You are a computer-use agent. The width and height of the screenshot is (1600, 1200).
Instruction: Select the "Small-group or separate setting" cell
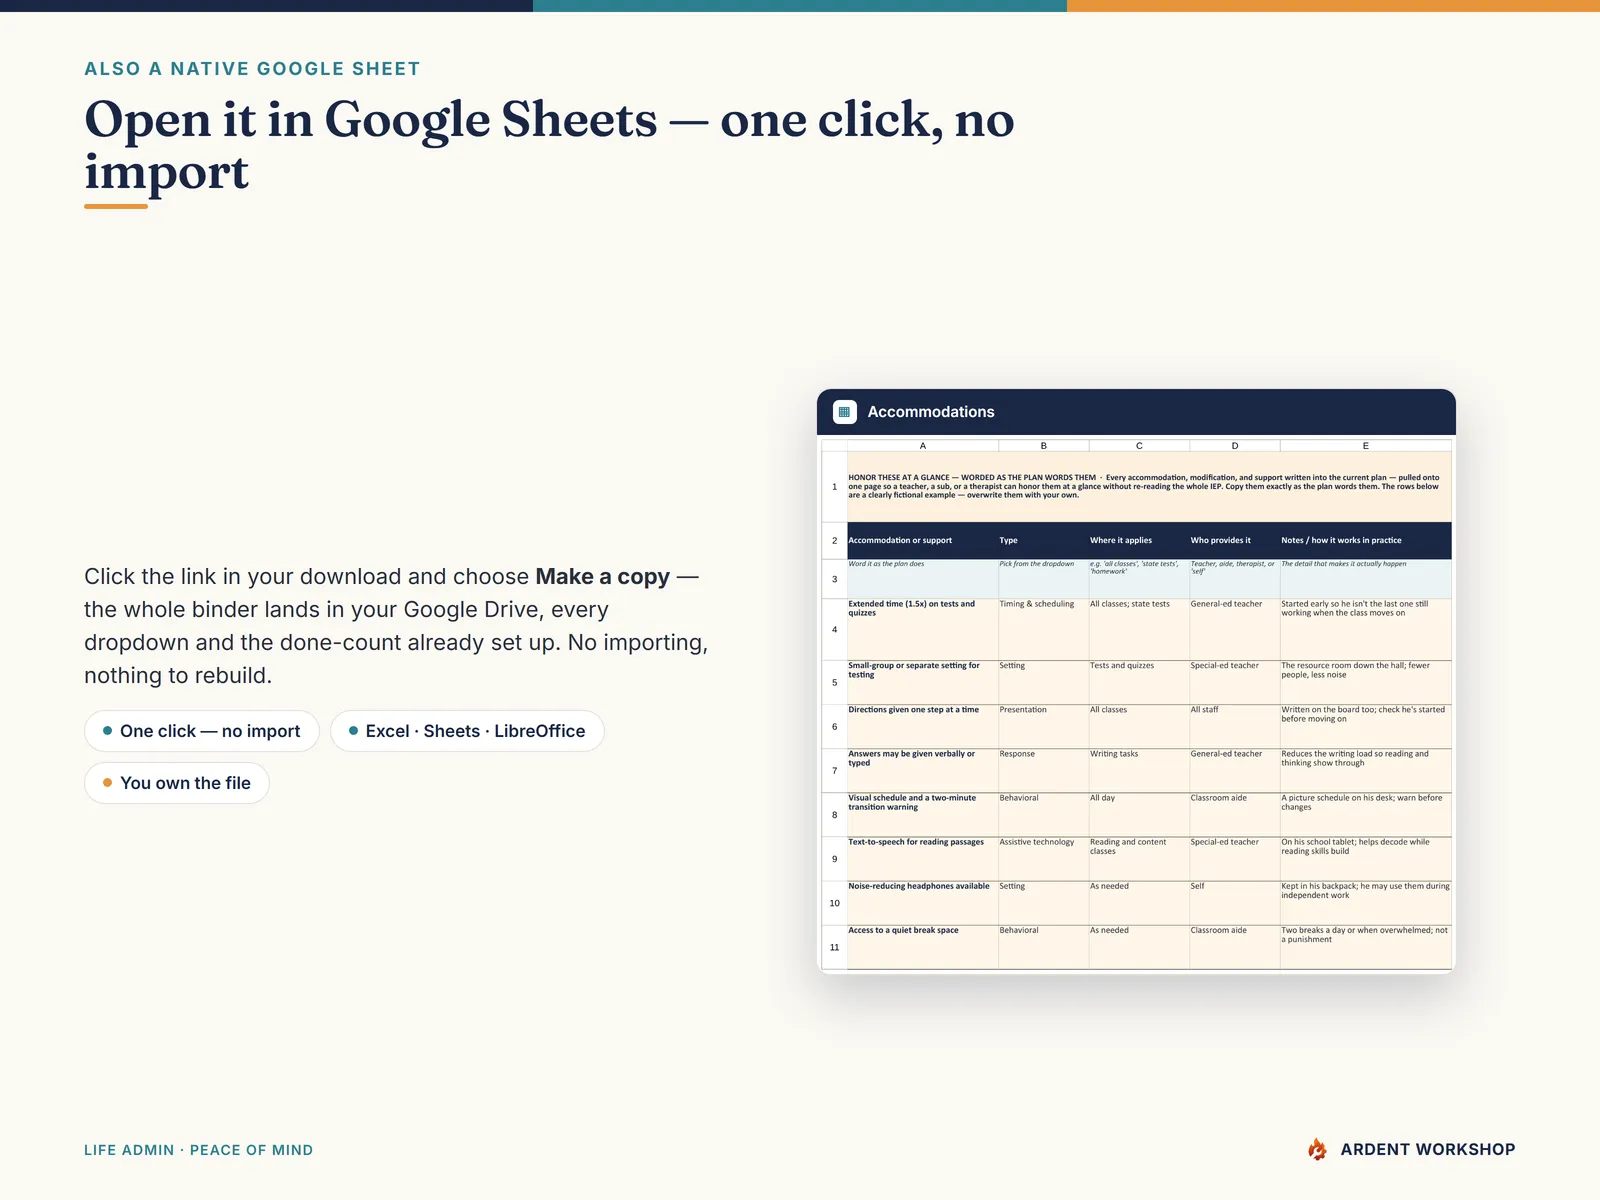(923, 682)
